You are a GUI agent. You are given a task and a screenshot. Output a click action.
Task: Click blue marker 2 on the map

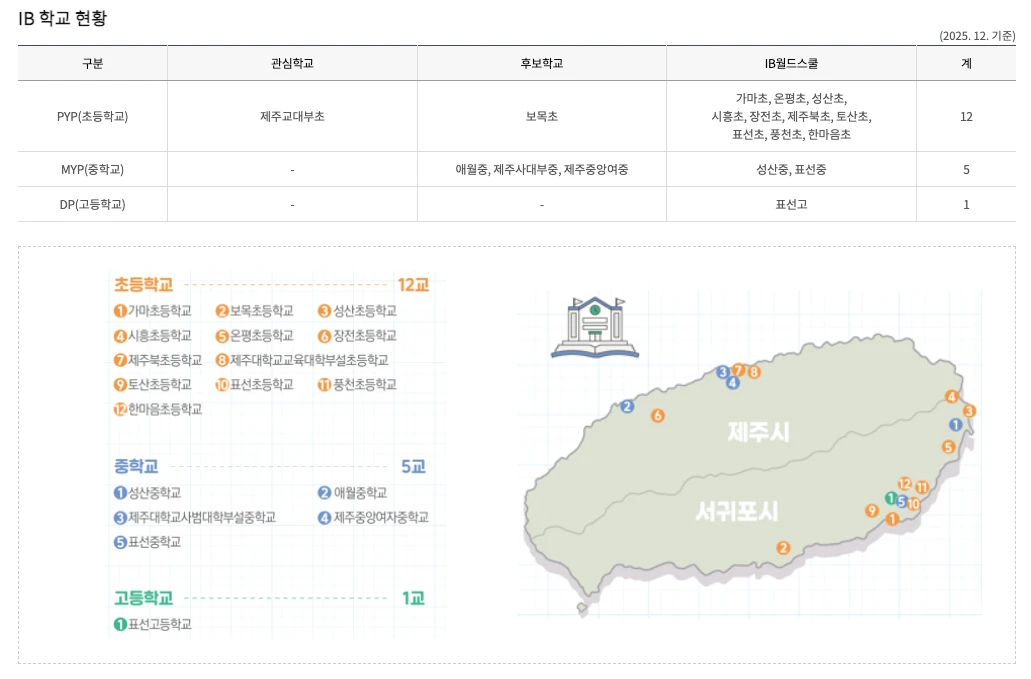click(627, 406)
